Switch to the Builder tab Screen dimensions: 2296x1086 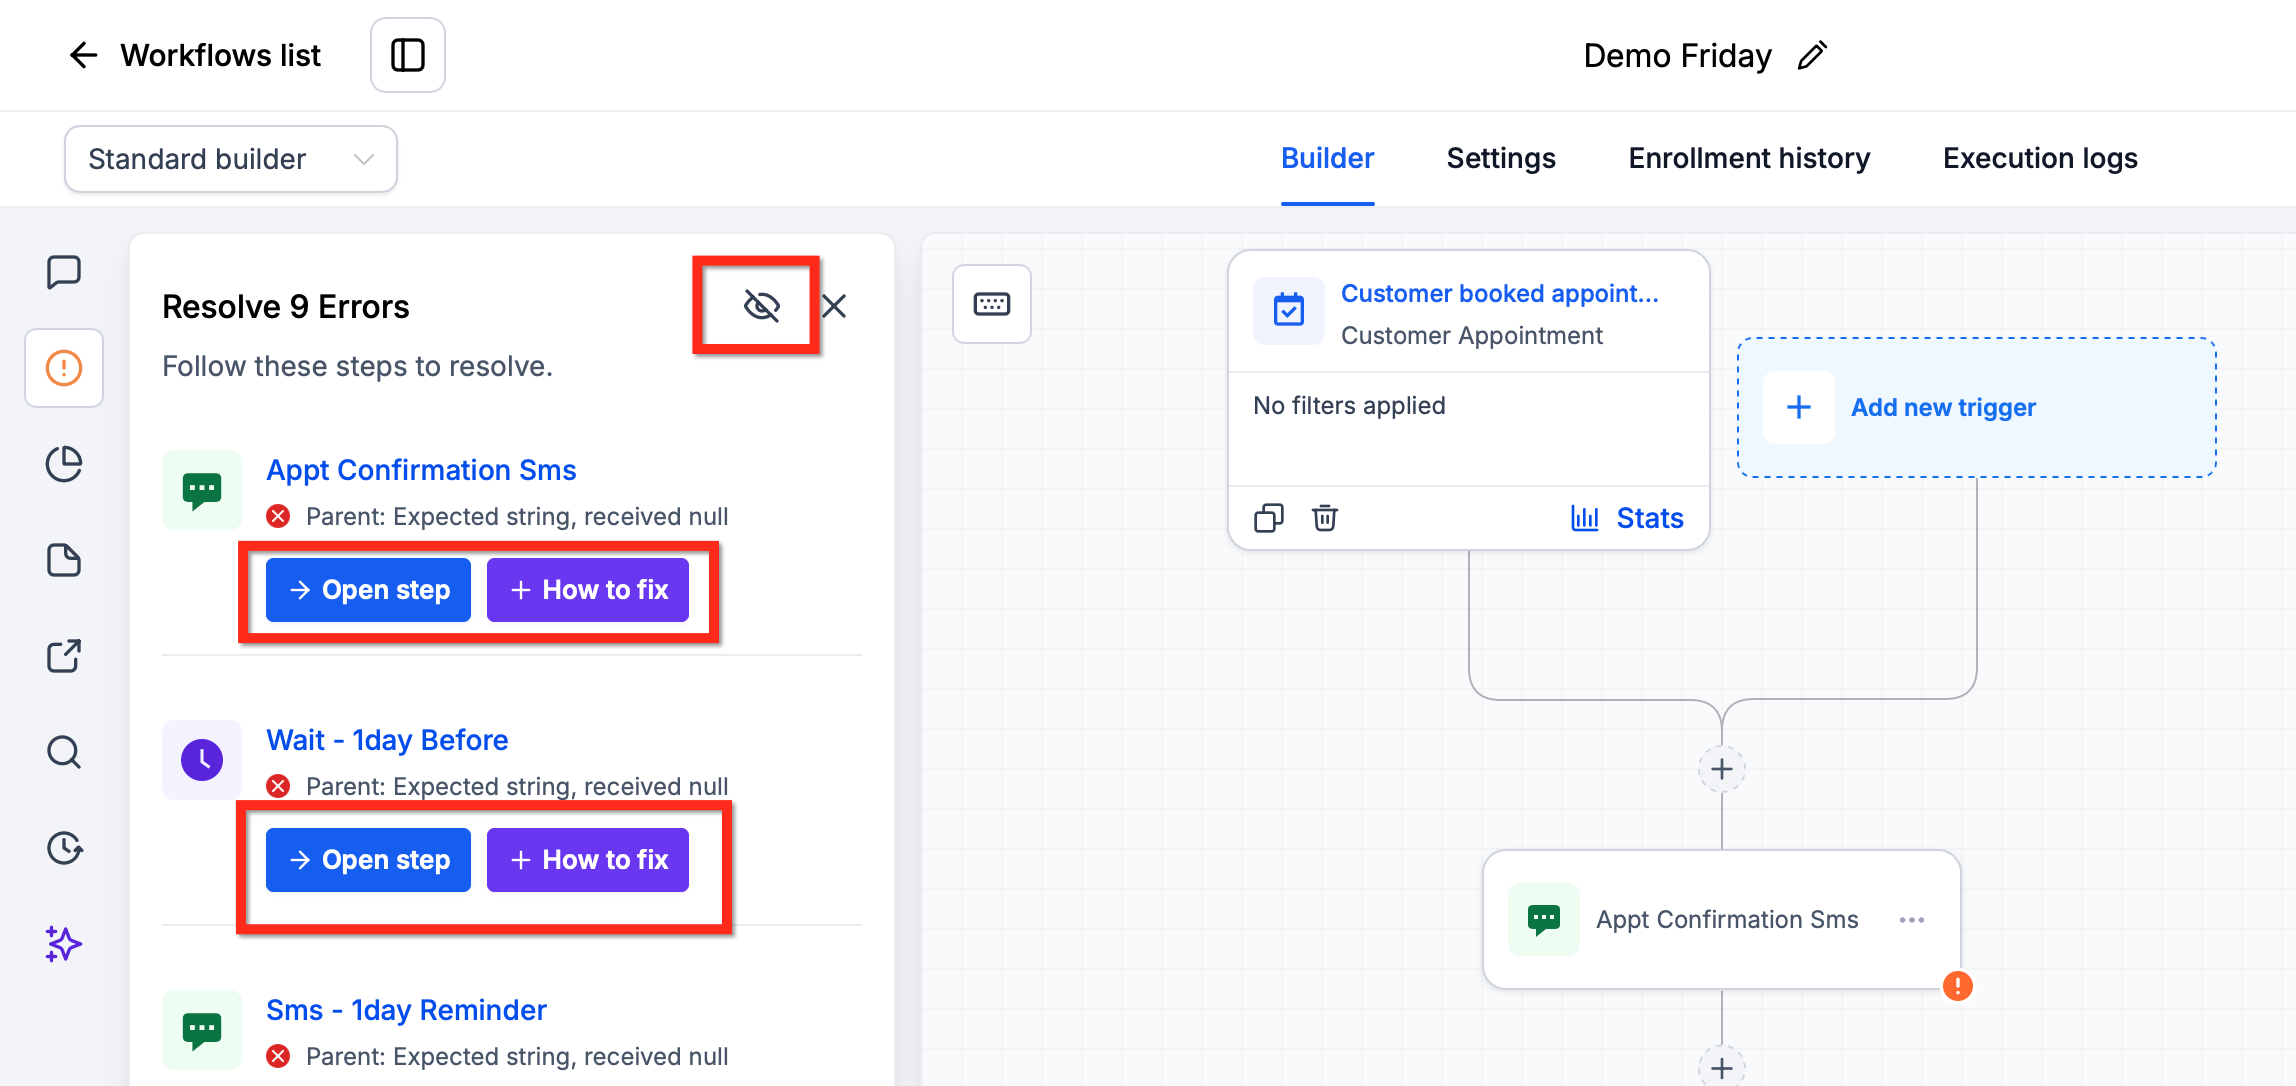tap(1327, 158)
